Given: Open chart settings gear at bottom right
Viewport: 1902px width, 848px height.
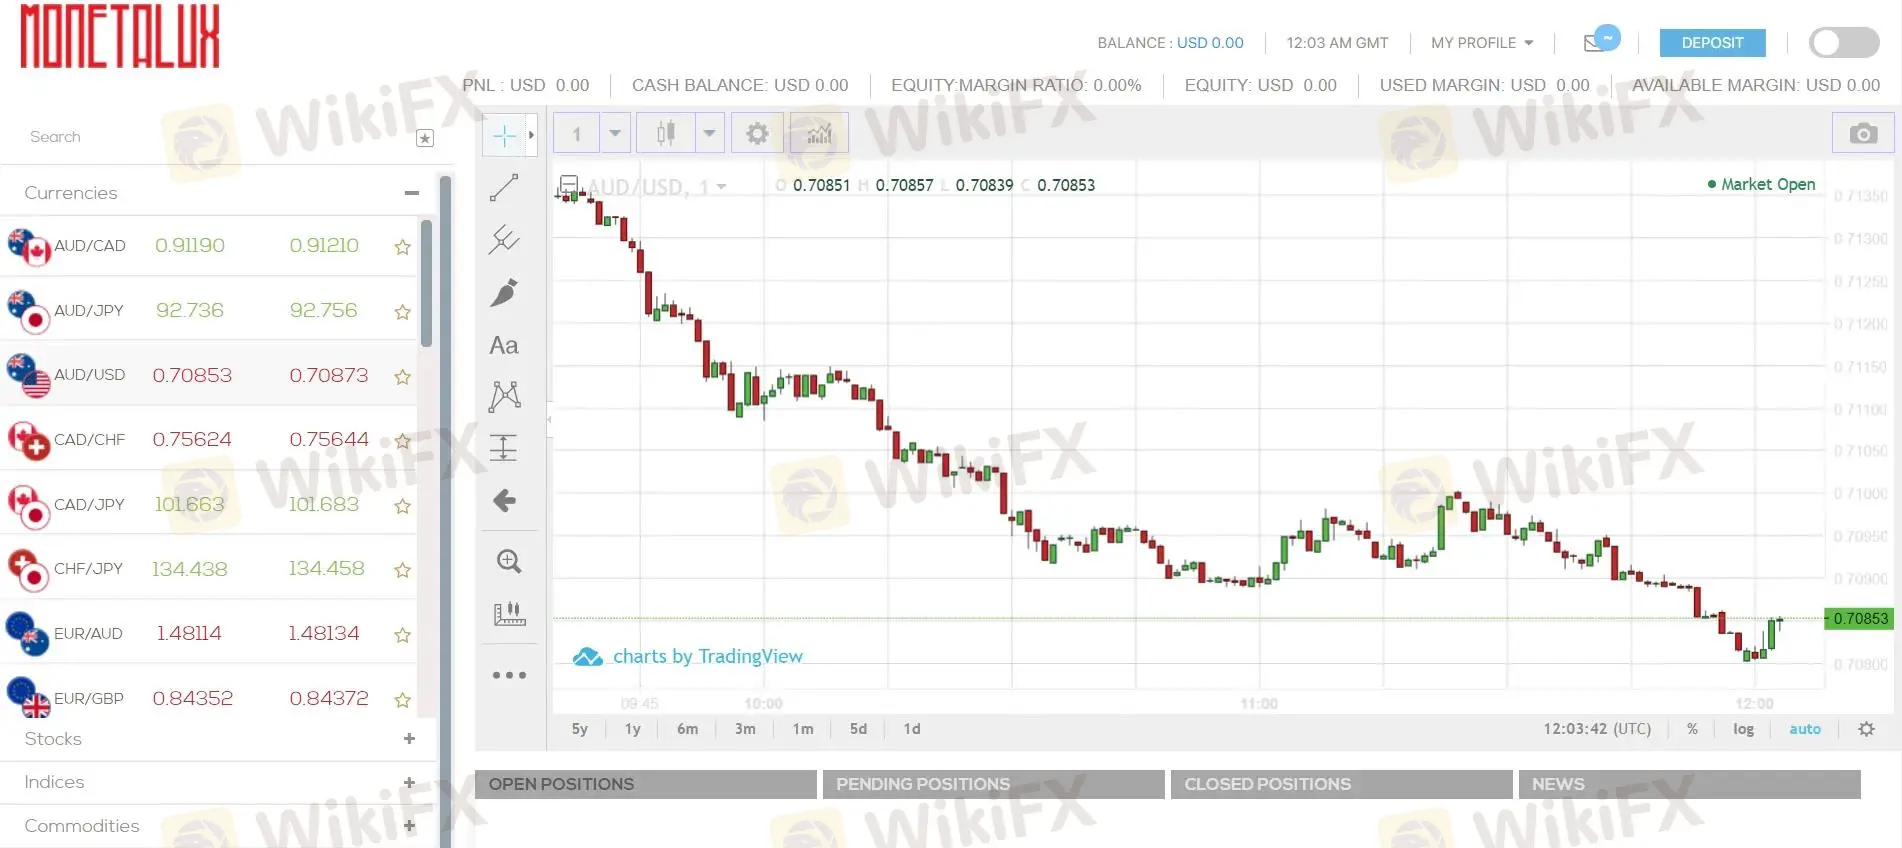Looking at the screenshot, I should pos(1866,729).
